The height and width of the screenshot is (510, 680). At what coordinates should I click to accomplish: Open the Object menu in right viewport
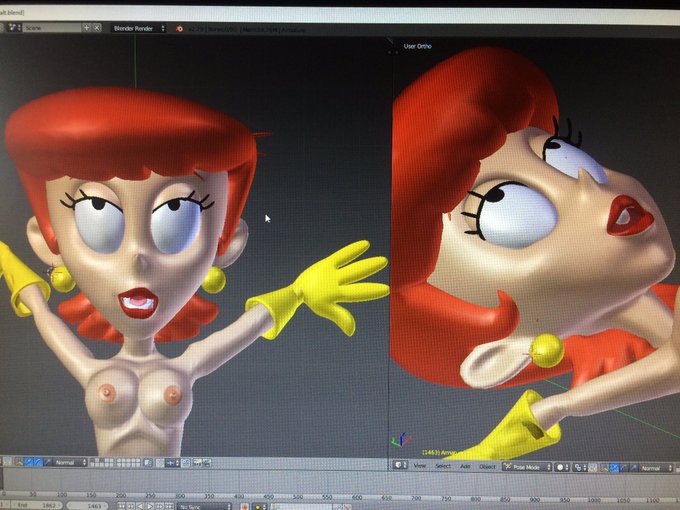(487, 467)
